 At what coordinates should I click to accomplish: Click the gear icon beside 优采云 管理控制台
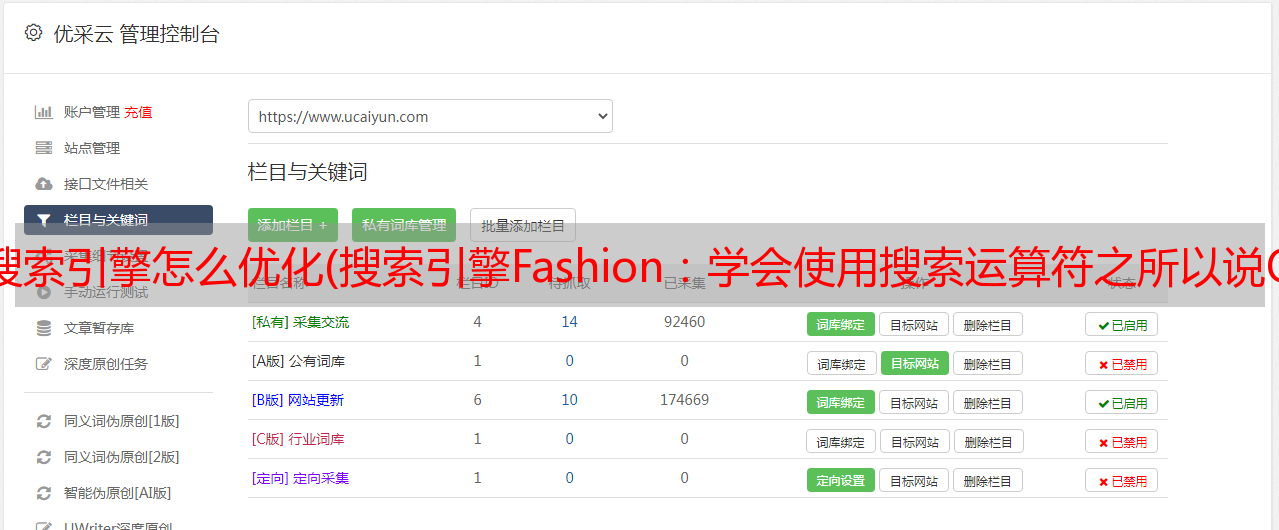[x=34, y=33]
